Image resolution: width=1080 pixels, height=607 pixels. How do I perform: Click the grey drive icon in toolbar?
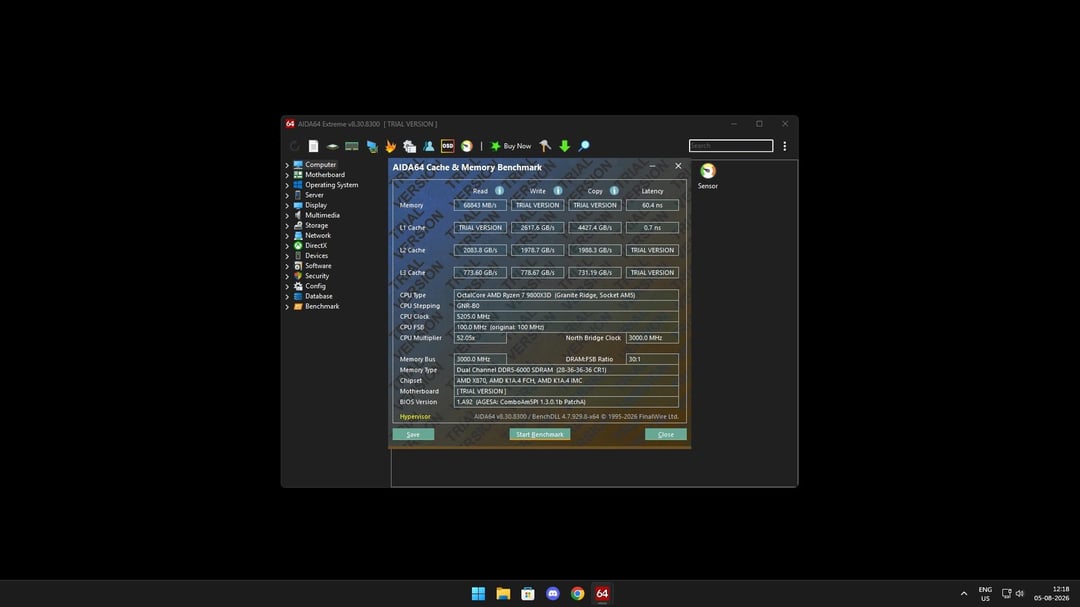coord(332,146)
